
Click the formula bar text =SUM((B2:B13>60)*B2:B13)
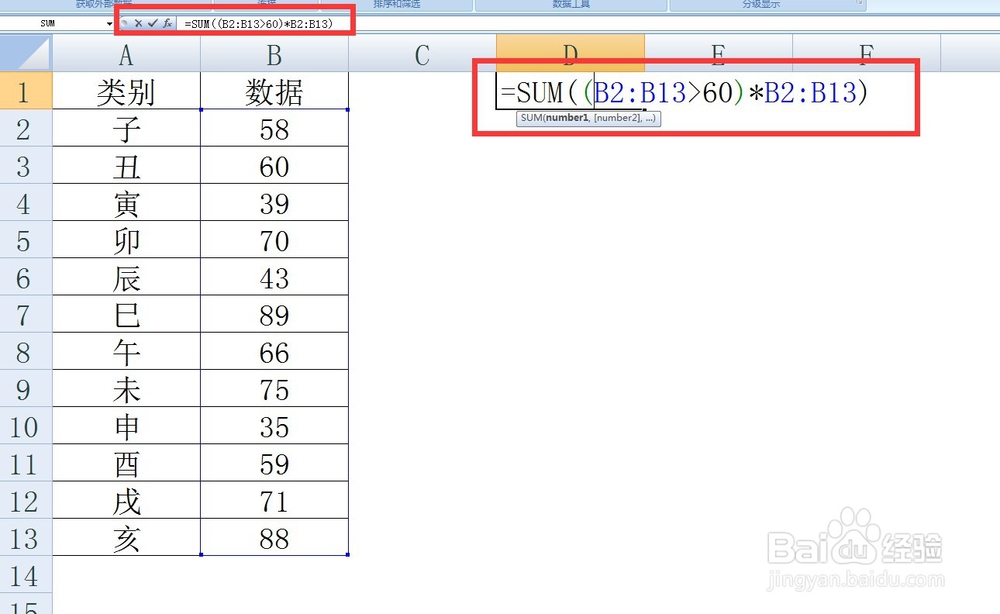(258, 24)
